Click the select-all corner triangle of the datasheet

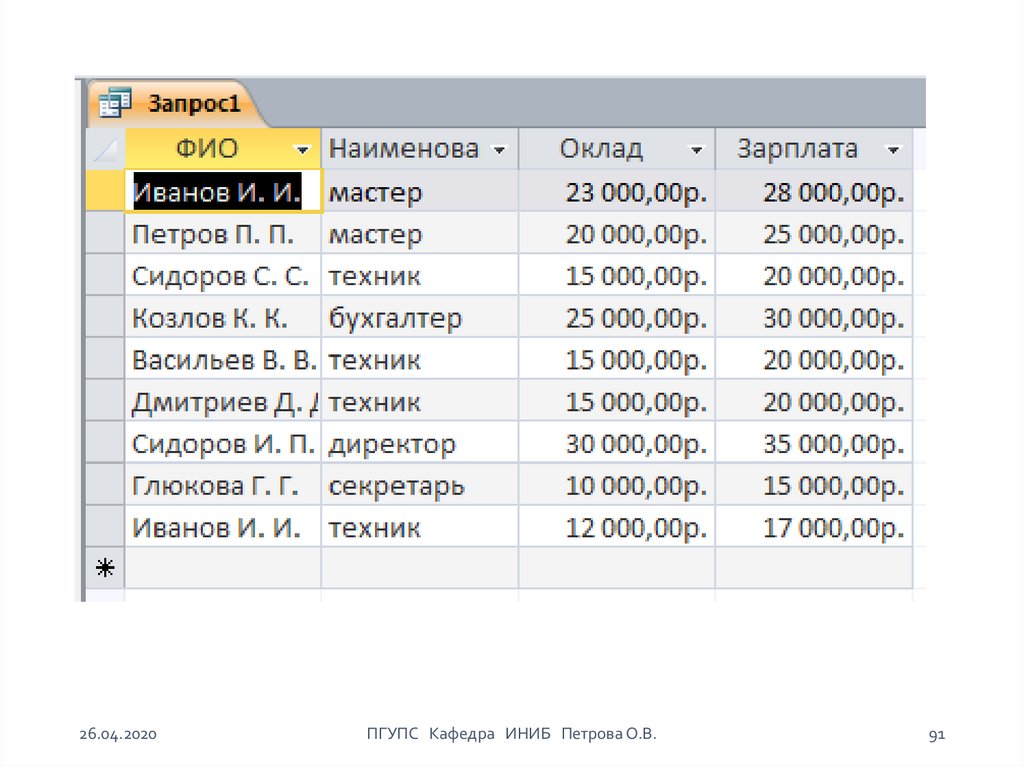click(x=106, y=150)
